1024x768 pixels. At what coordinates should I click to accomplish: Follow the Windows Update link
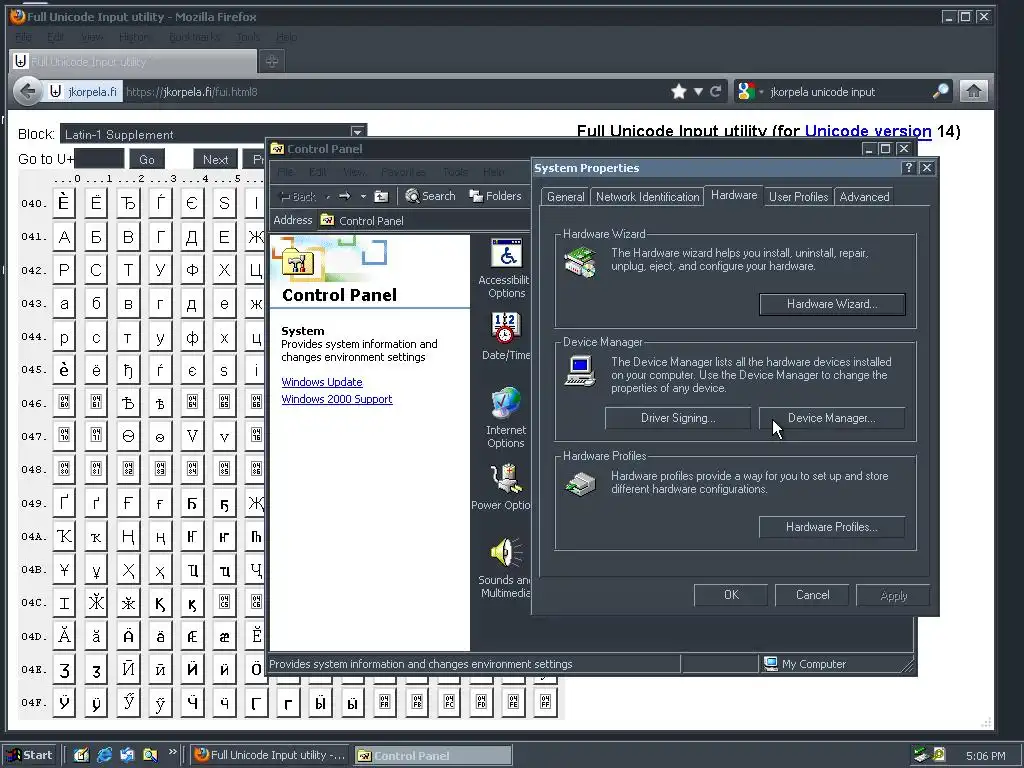point(322,382)
